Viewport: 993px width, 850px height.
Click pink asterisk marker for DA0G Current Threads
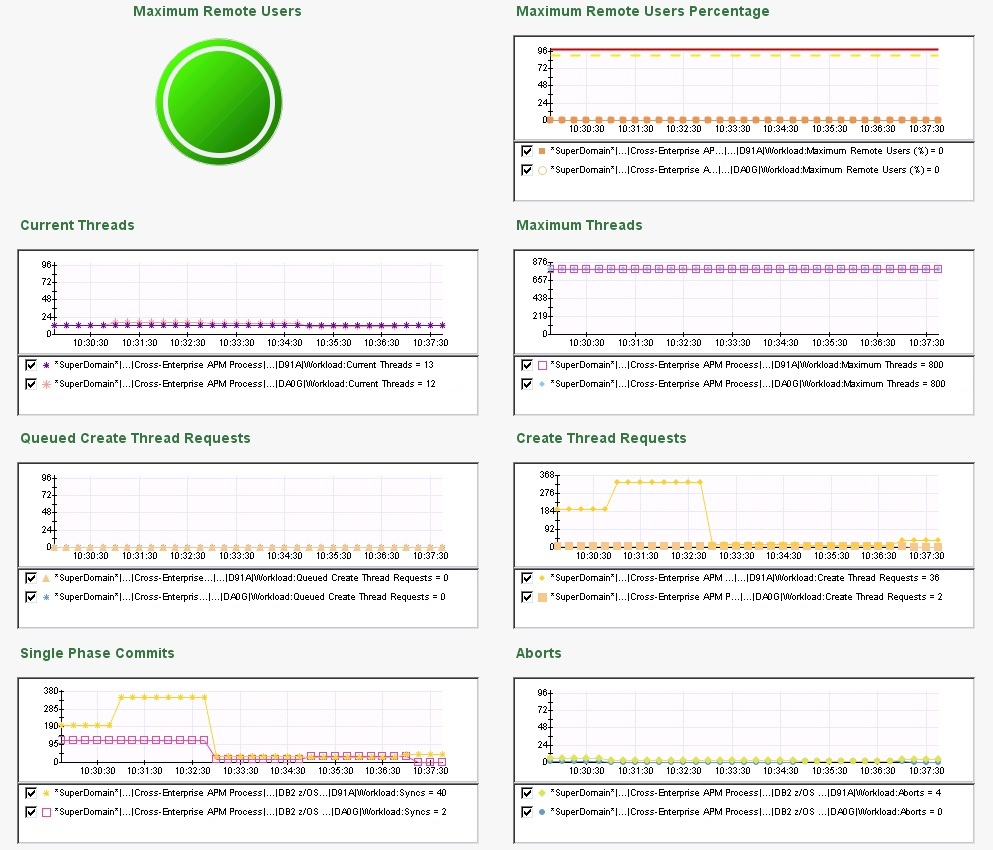pos(46,384)
